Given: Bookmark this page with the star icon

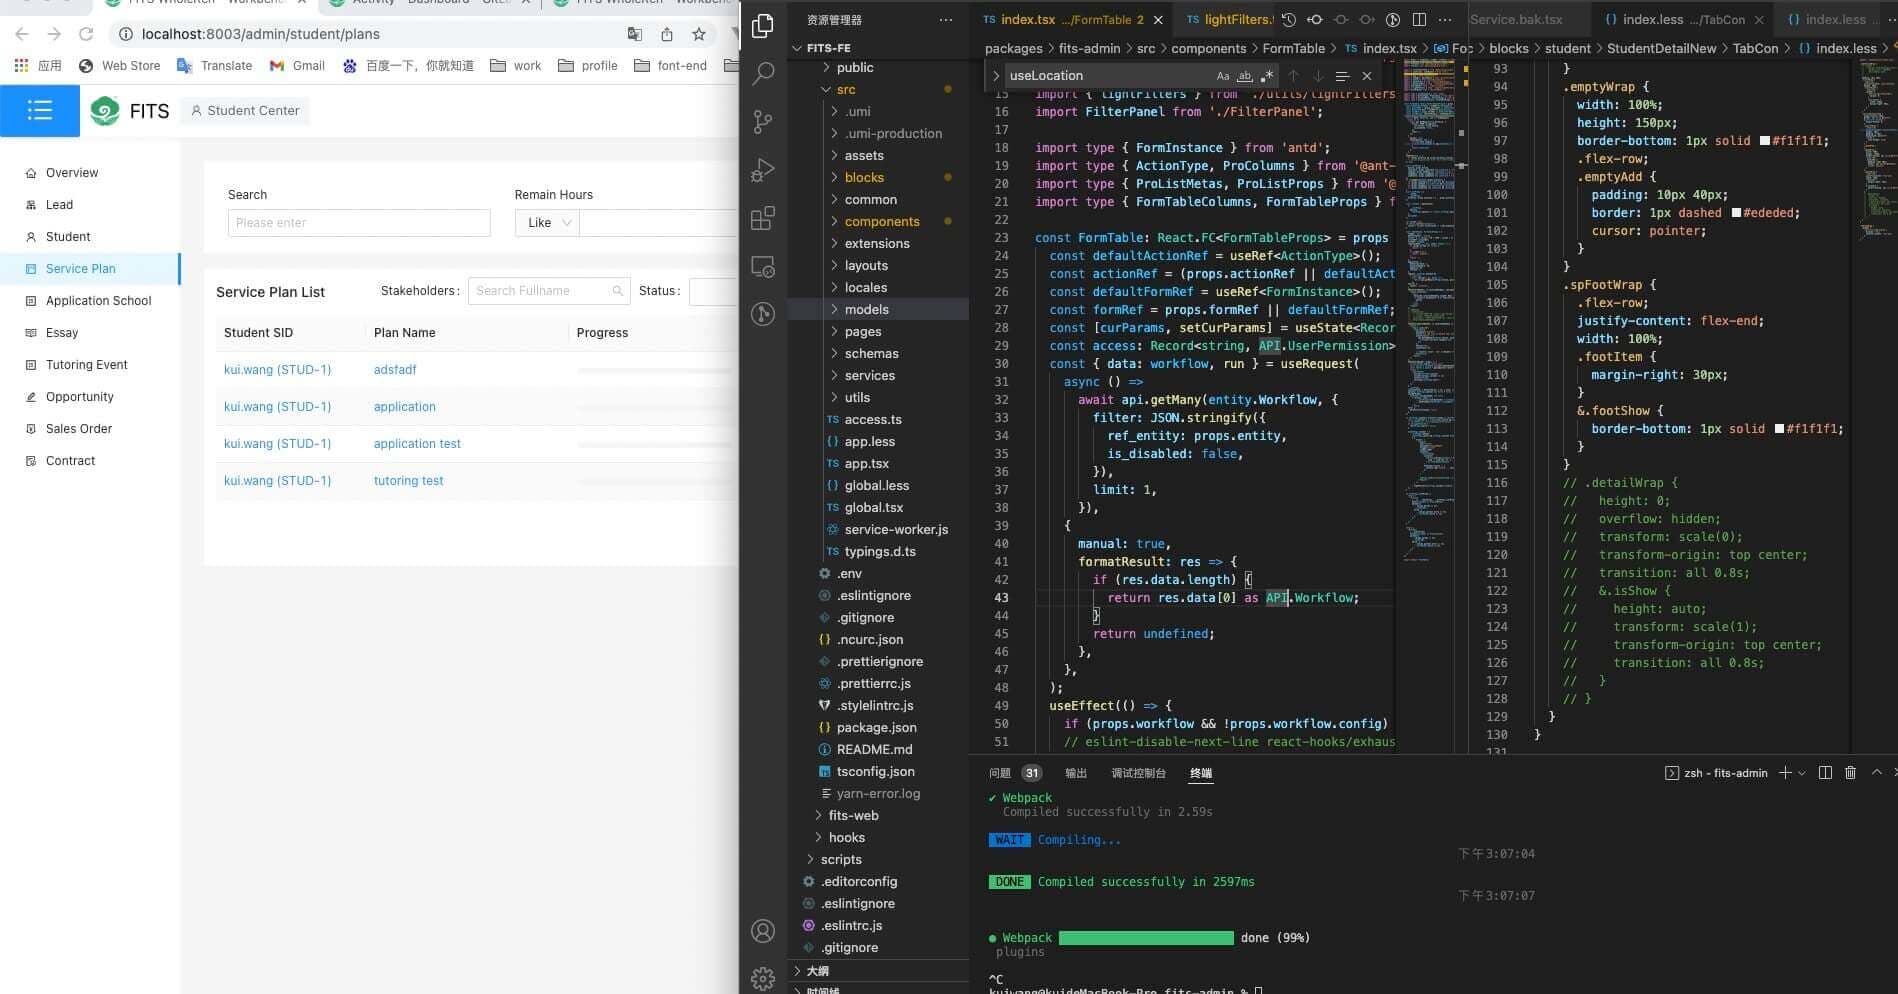Looking at the screenshot, I should click(x=699, y=34).
